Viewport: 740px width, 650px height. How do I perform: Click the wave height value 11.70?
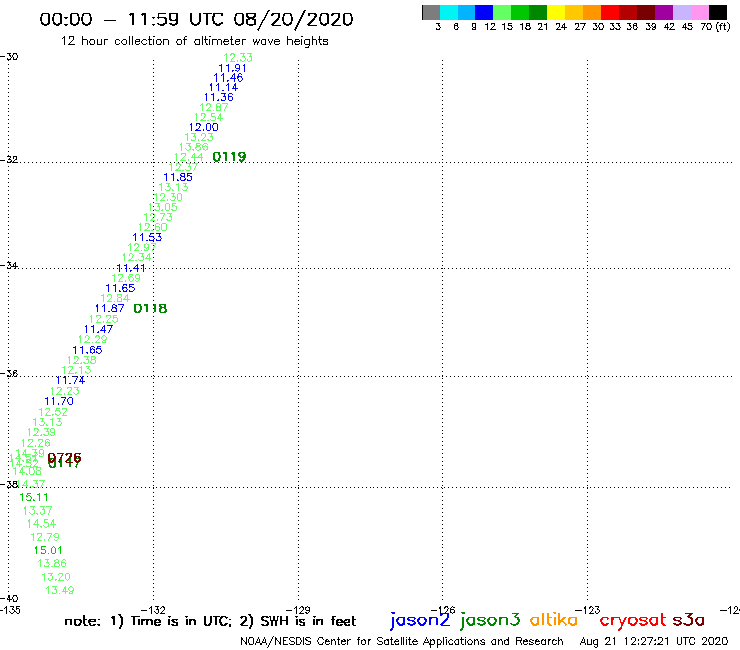[59, 401]
